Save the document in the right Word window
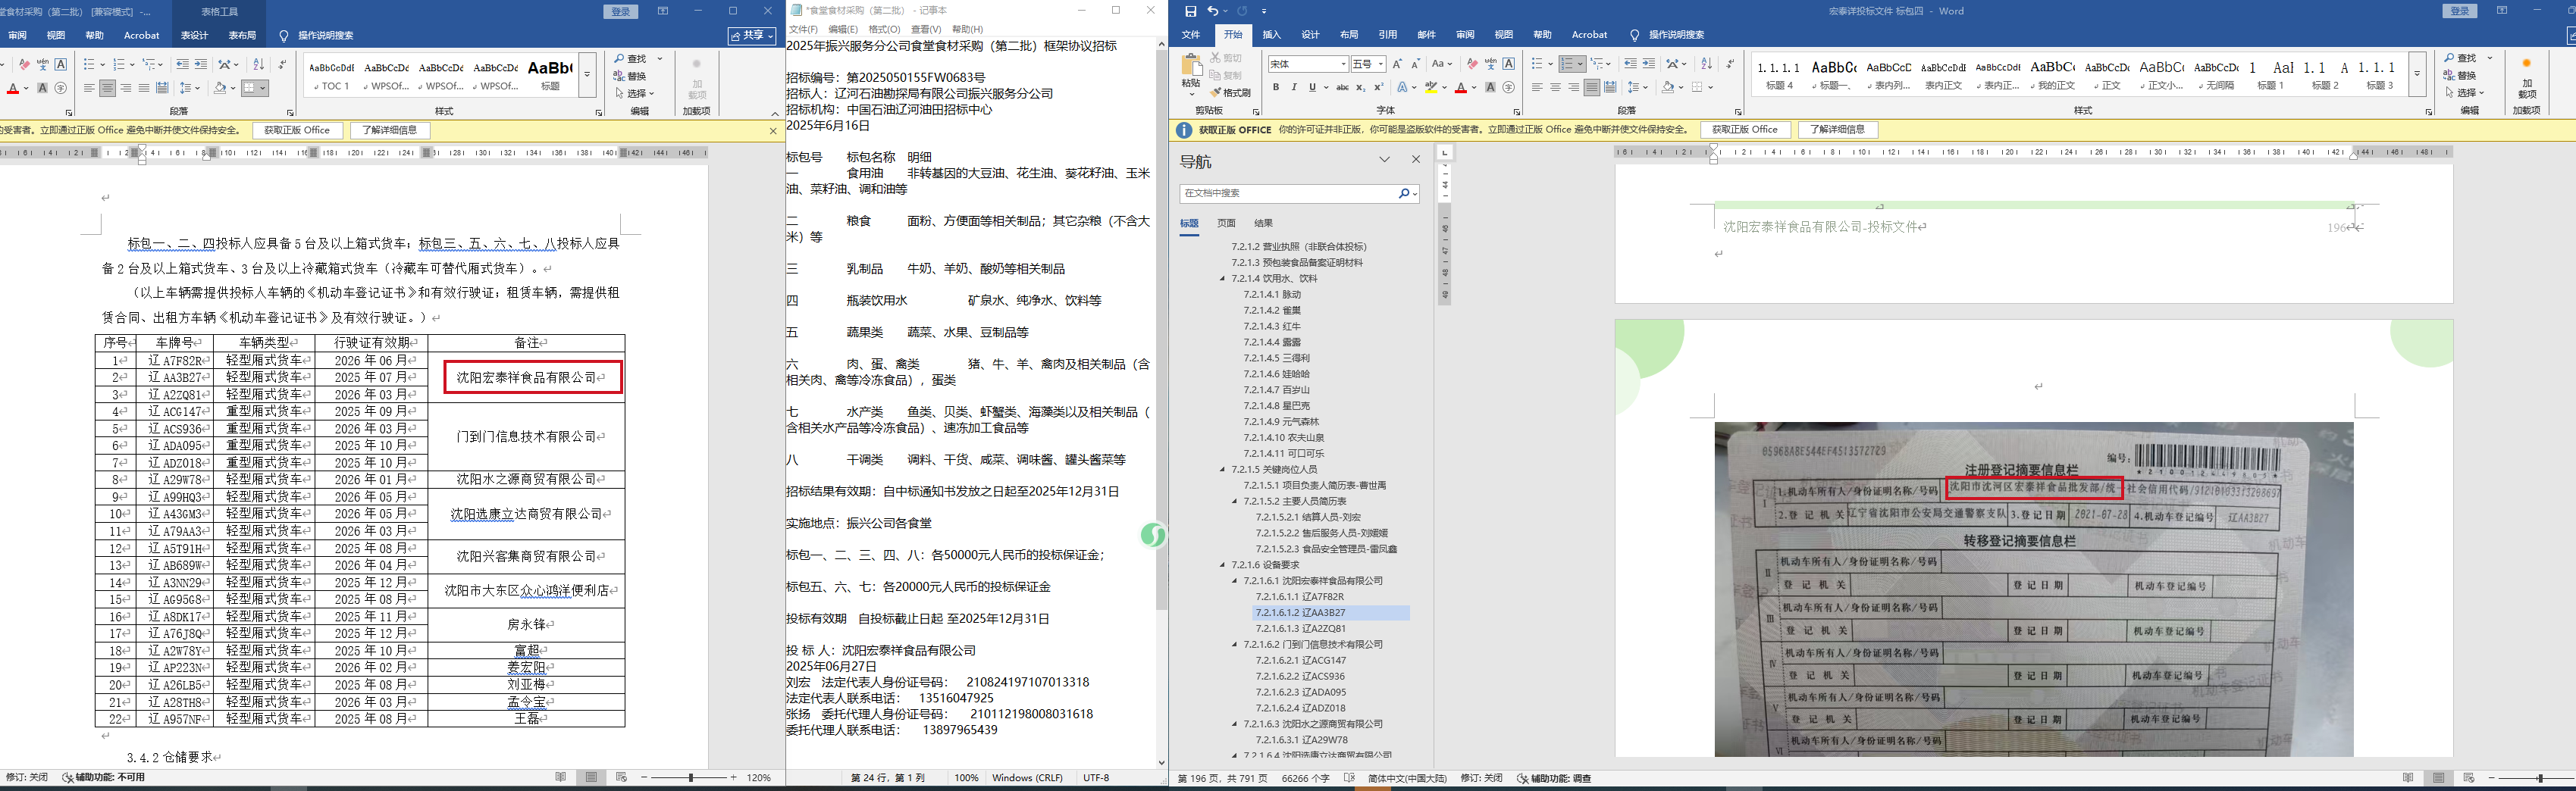This screenshot has width=2576, height=791. (x=1190, y=11)
